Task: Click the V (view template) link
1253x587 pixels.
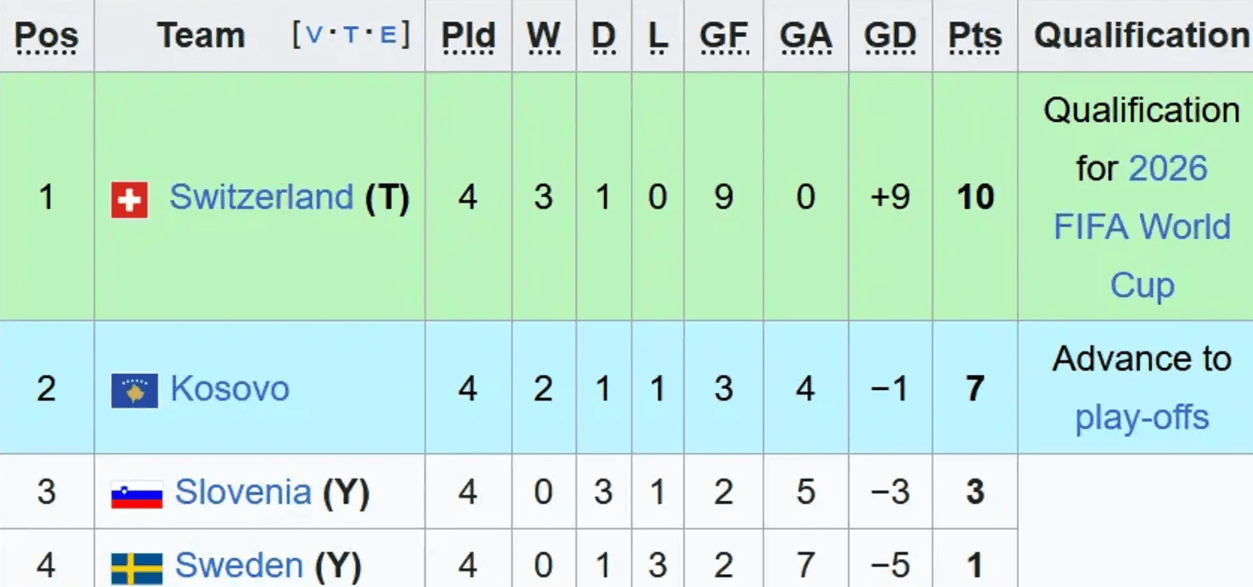Action: pos(315,35)
